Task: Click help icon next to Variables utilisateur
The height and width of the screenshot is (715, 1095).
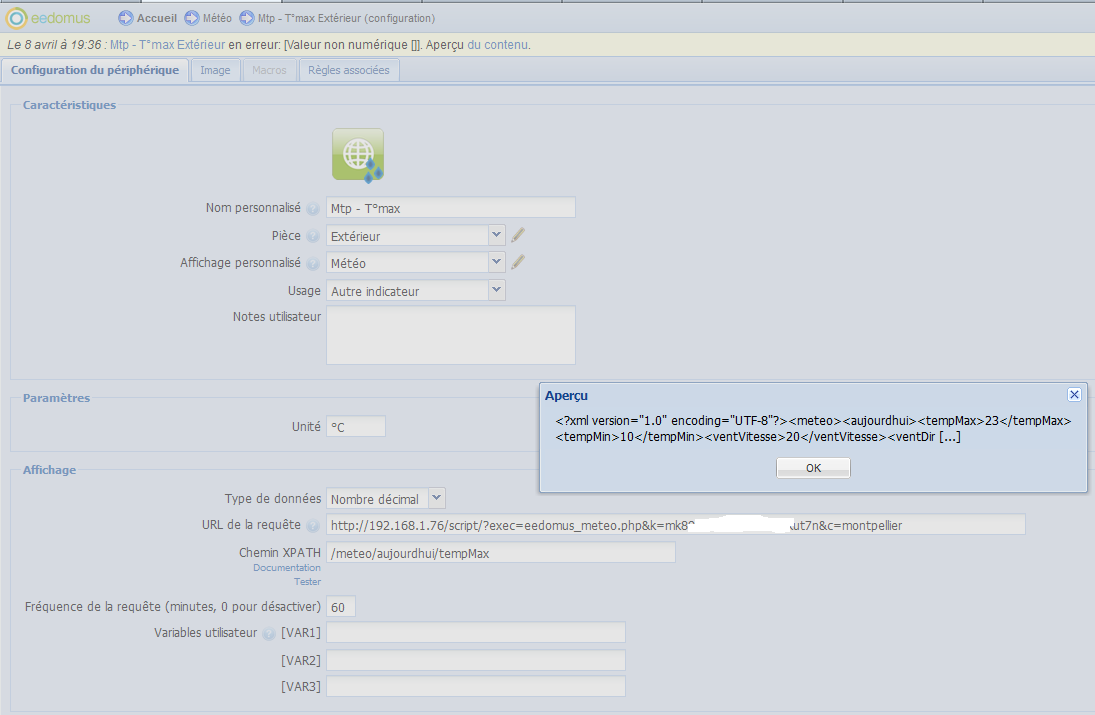Action: pyautogui.click(x=268, y=634)
